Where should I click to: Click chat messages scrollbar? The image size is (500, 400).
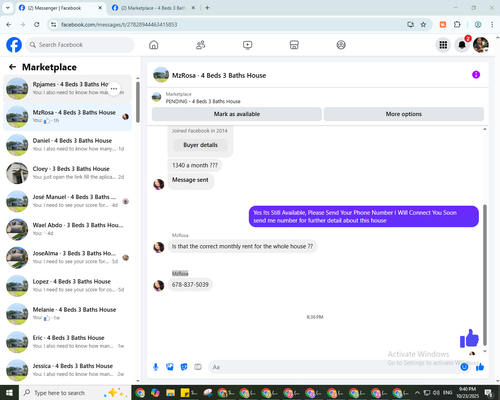(485, 275)
